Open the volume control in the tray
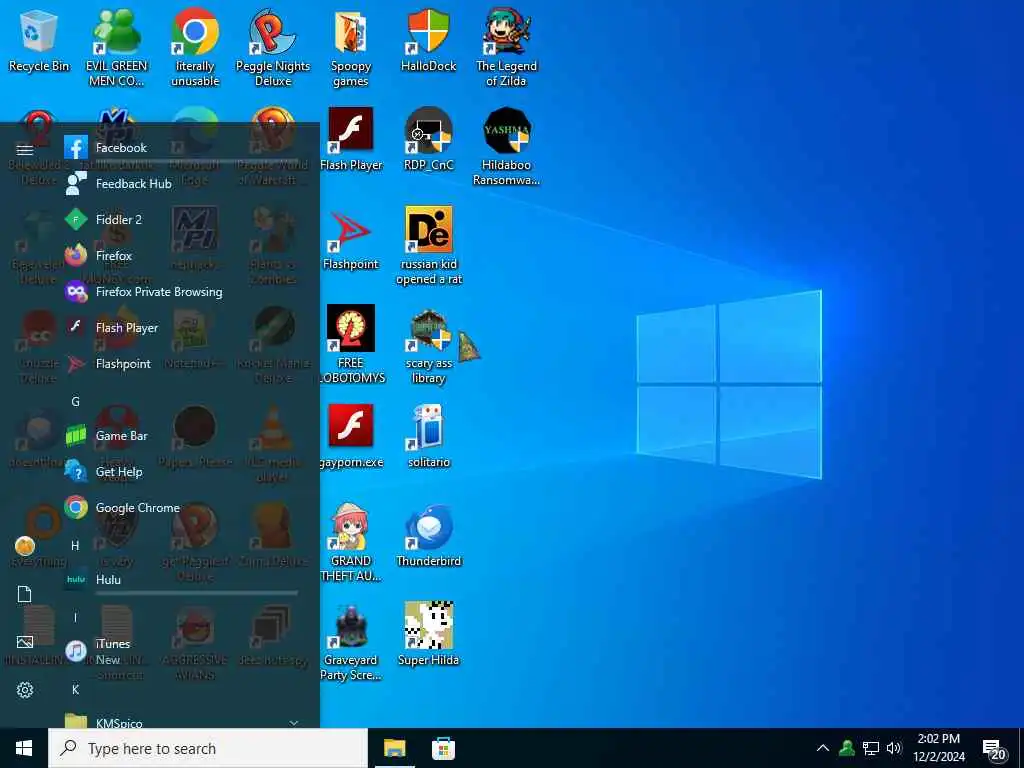 point(894,748)
